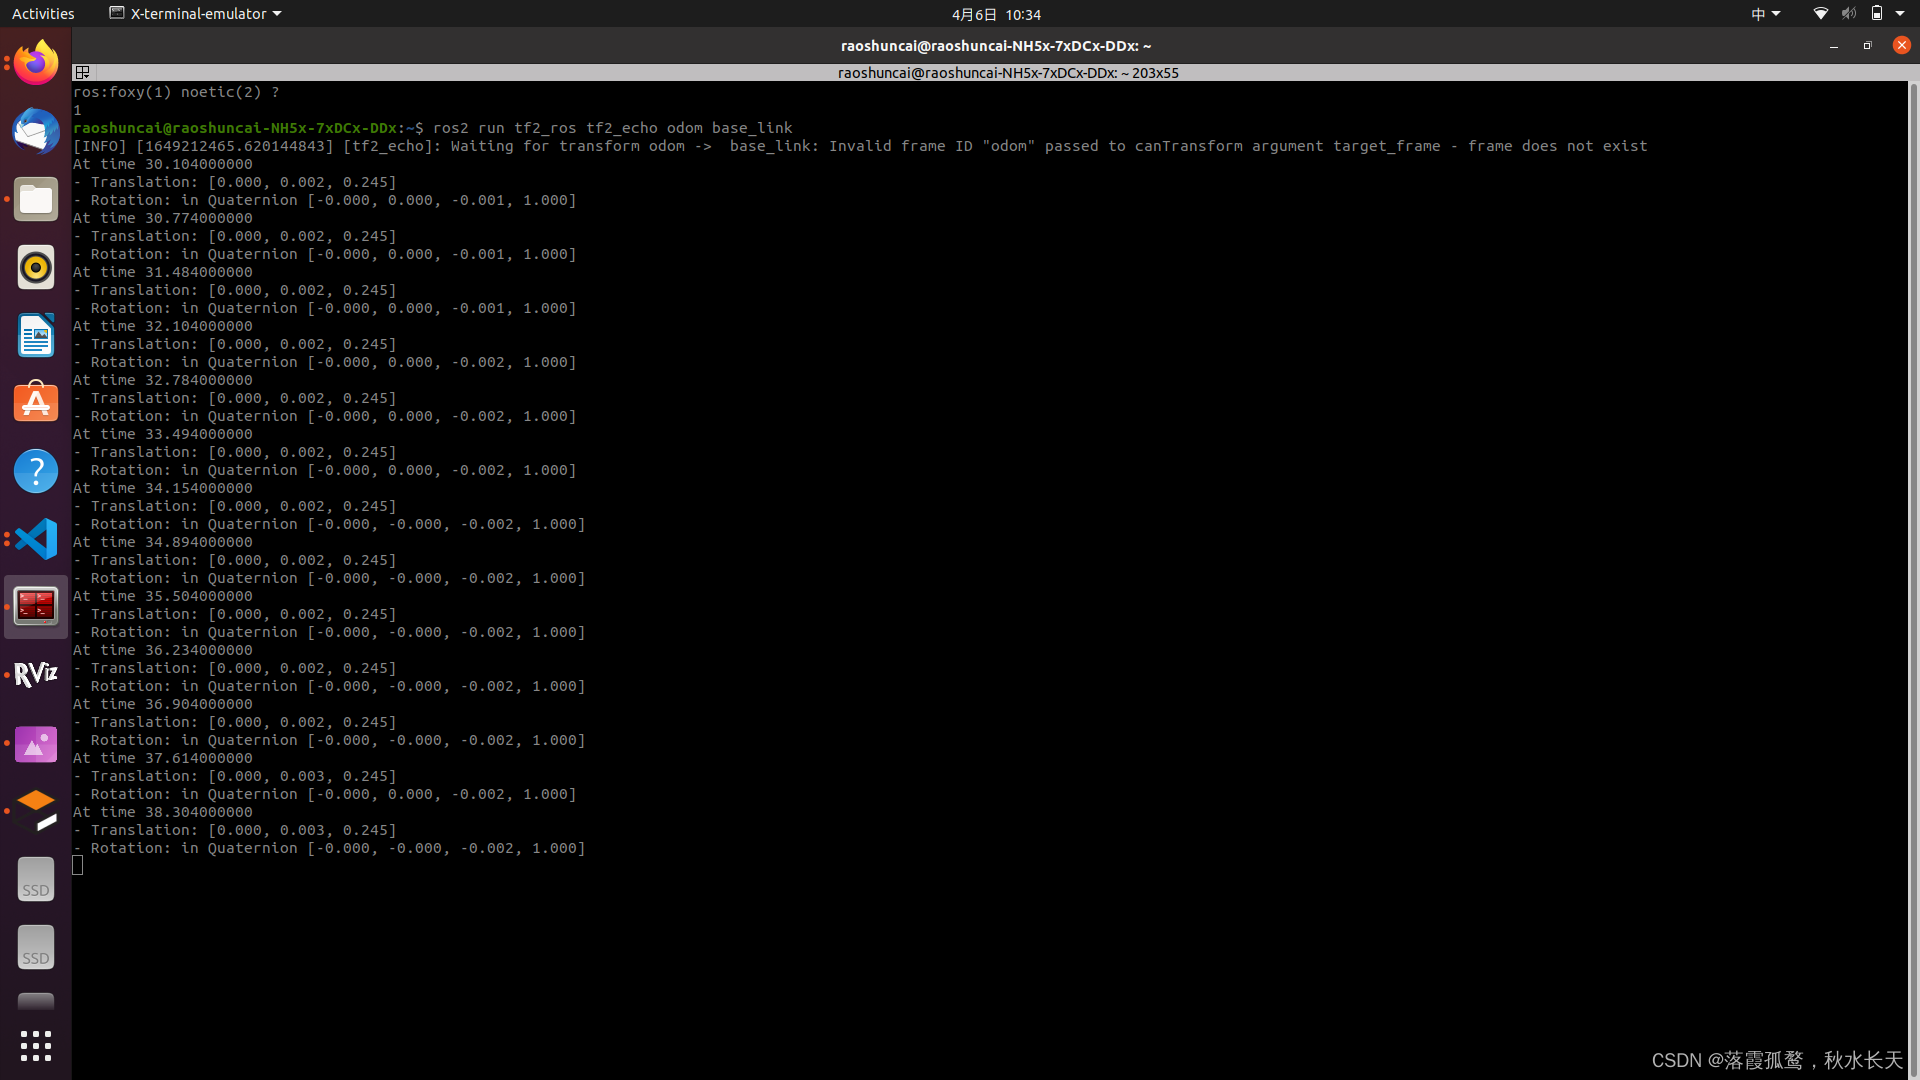This screenshot has width=1920, height=1080.
Task: Open Ubuntu Software store icon
Action: coord(36,403)
